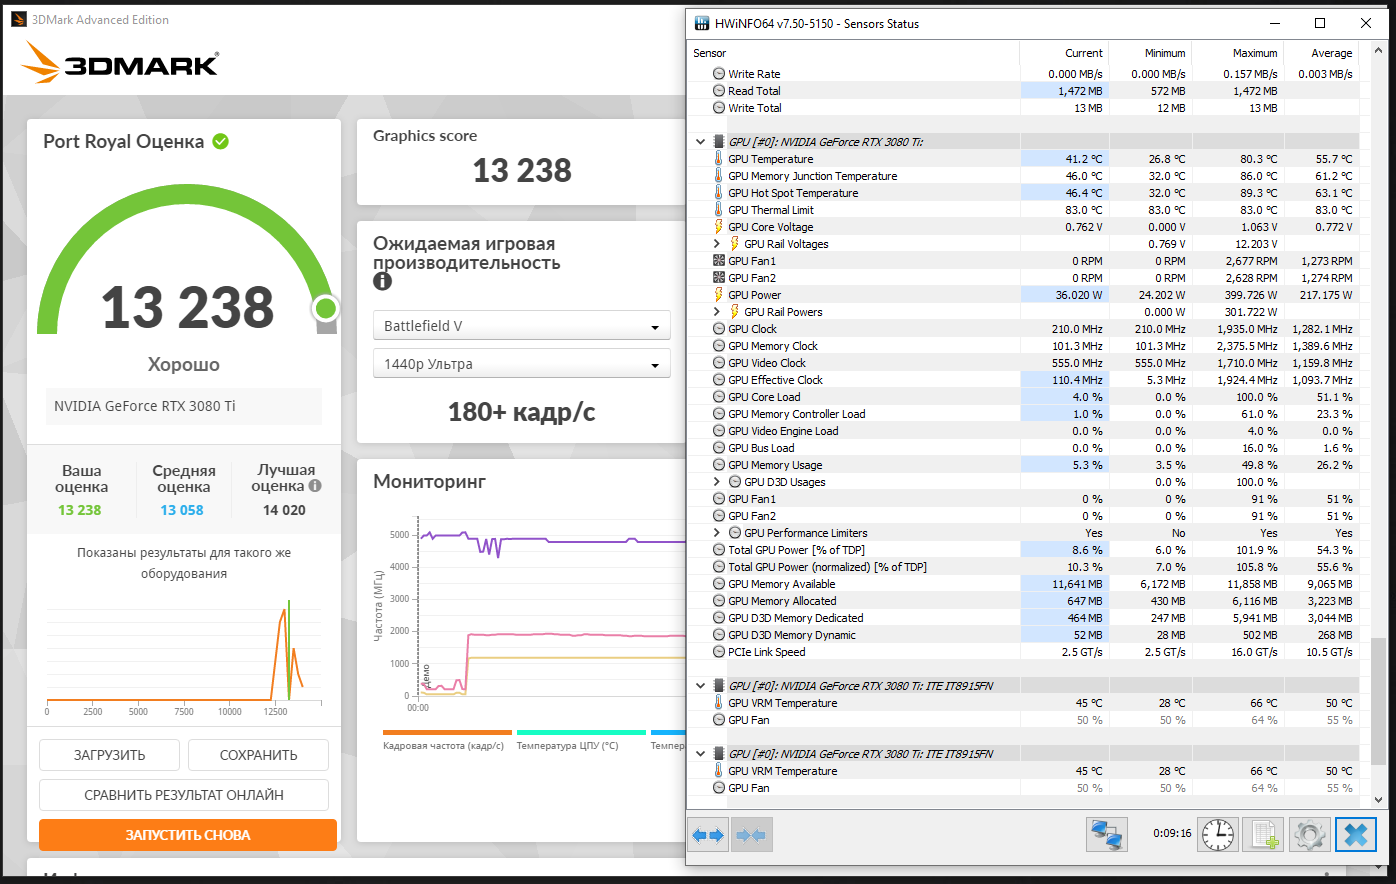This screenshot has height=884, width=1396.
Task: Click the circle icon of PCIe Link Speed
Action: pos(718,652)
